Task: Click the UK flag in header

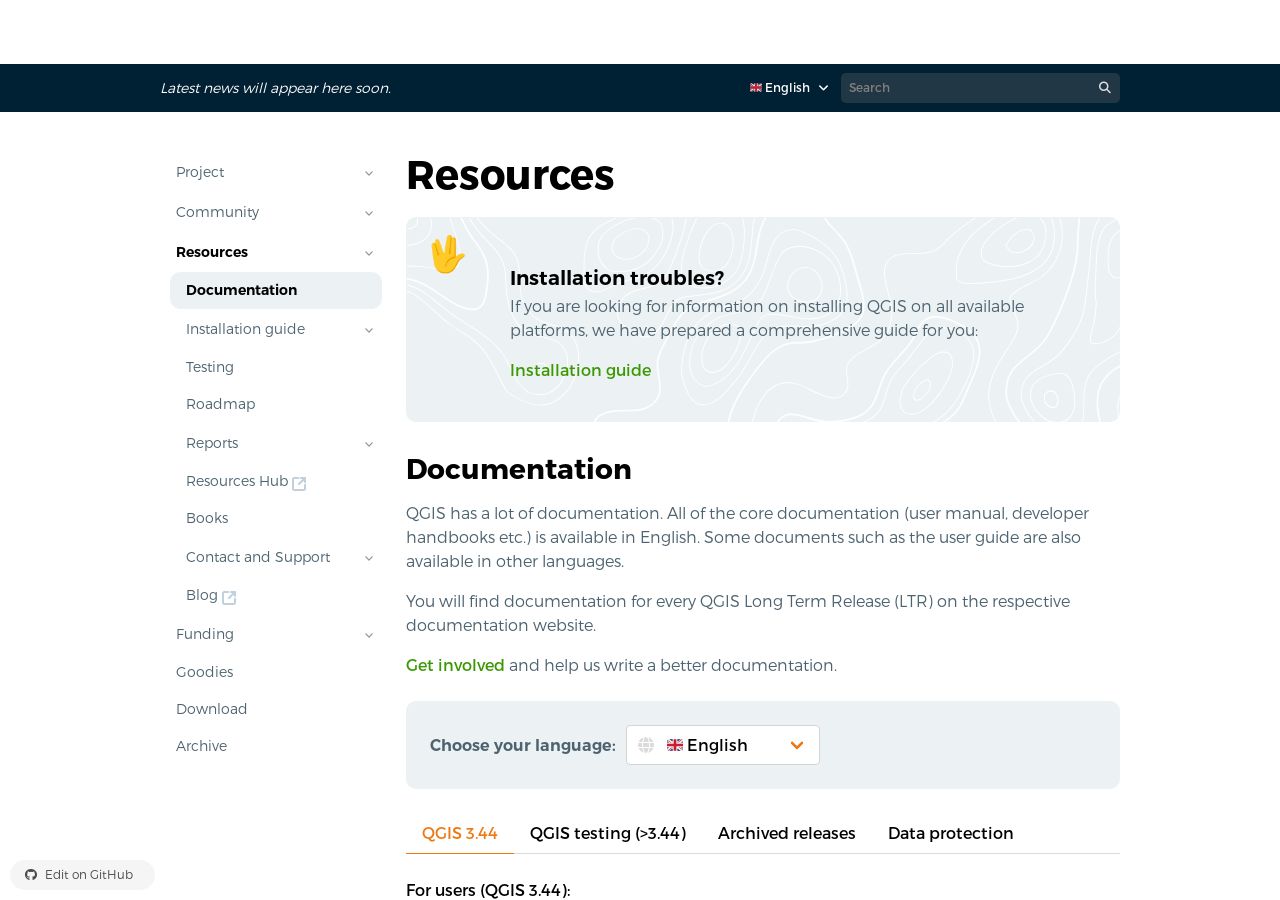Action: pos(756,88)
